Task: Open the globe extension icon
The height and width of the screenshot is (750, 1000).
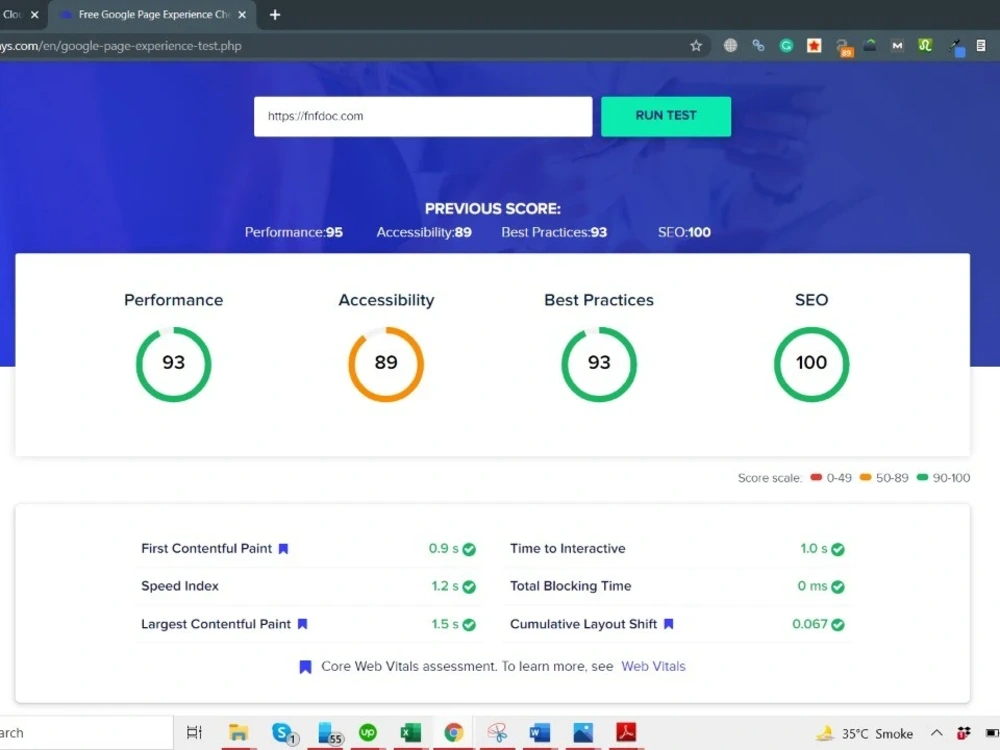Action: point(730,45)
